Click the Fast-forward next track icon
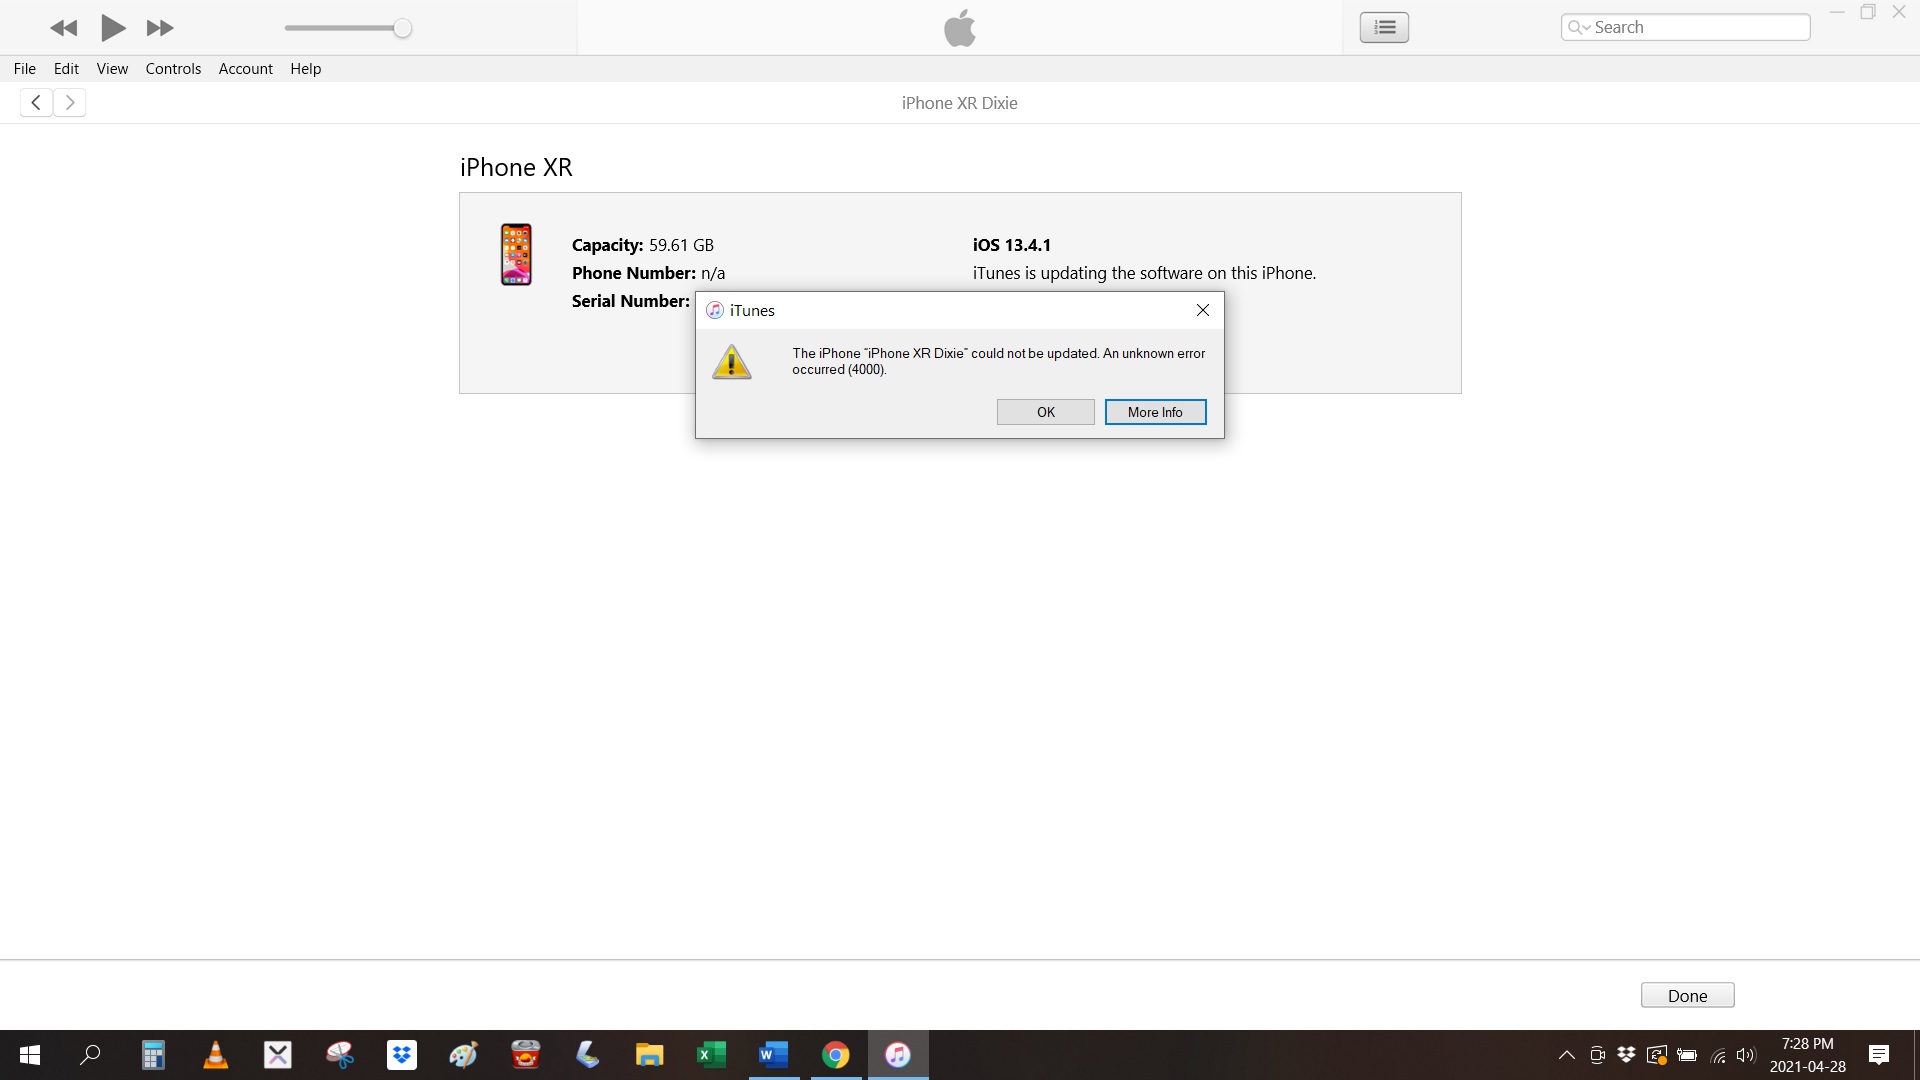The height and width of the screenshot is (1080, 1920). point(160,28)
